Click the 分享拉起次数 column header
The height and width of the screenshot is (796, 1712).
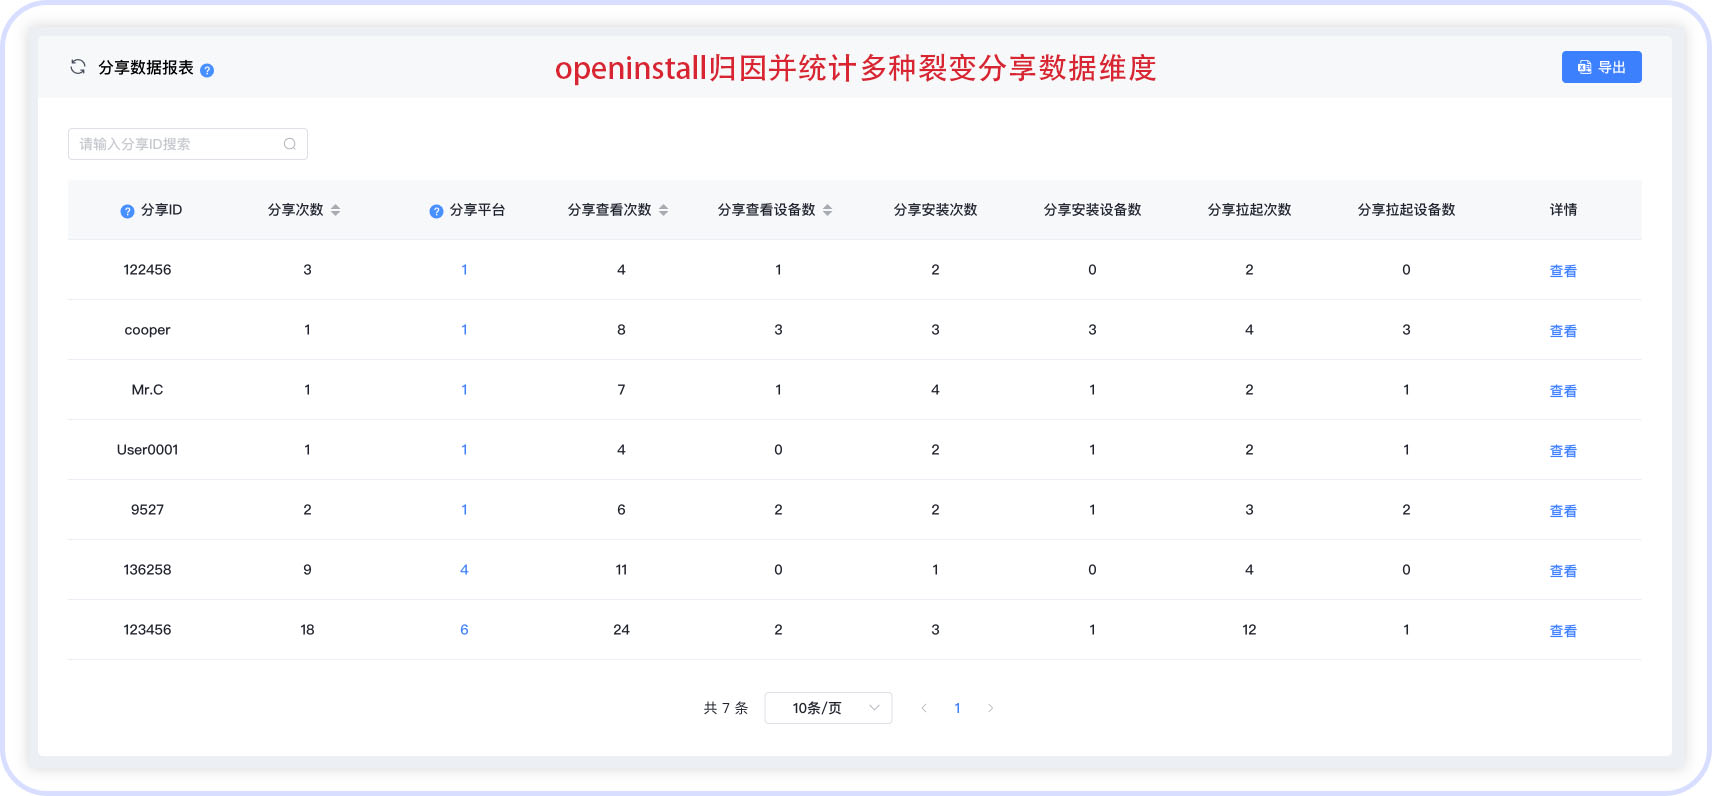pos(1249,210)
